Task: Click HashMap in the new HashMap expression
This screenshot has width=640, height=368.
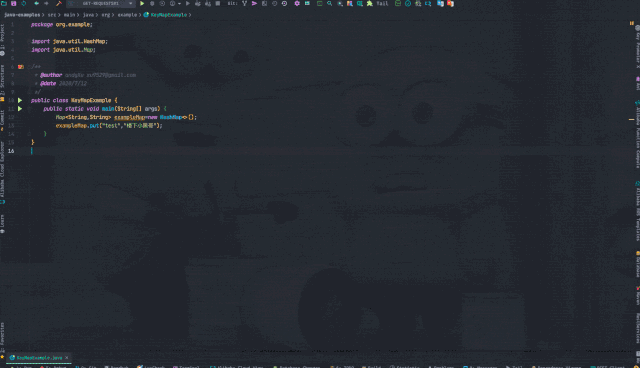Action: tap(171, 117)
